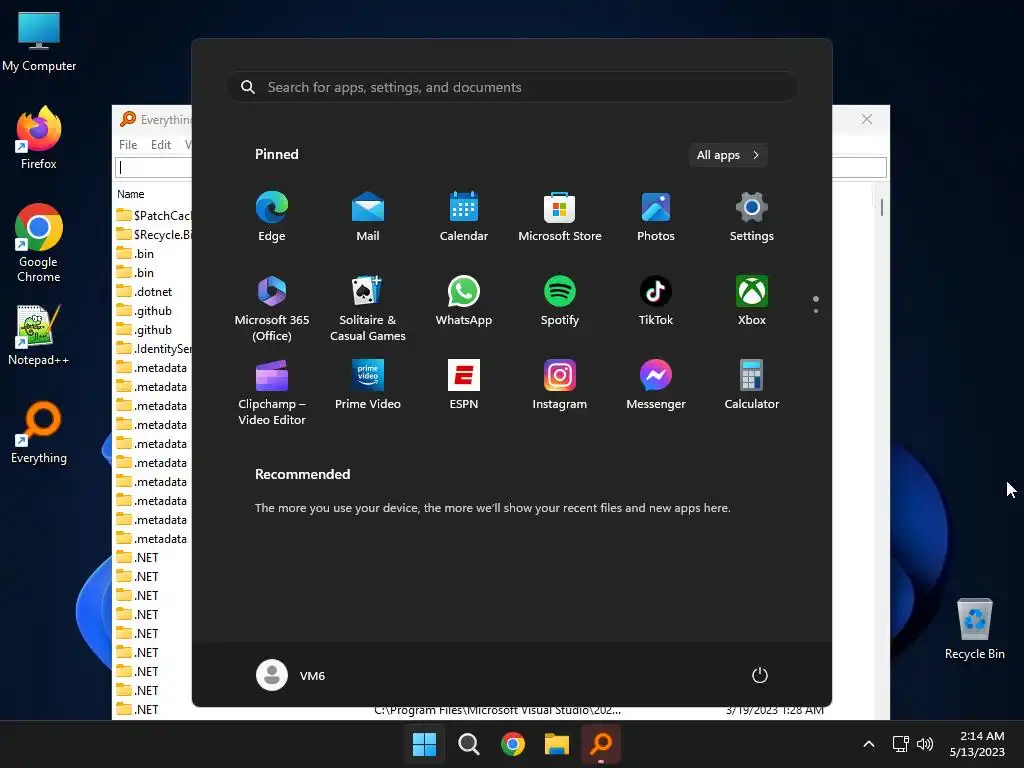
Task: Open Edit menu in Everything window
Action: pyautogui.click(x=161, y=145)
